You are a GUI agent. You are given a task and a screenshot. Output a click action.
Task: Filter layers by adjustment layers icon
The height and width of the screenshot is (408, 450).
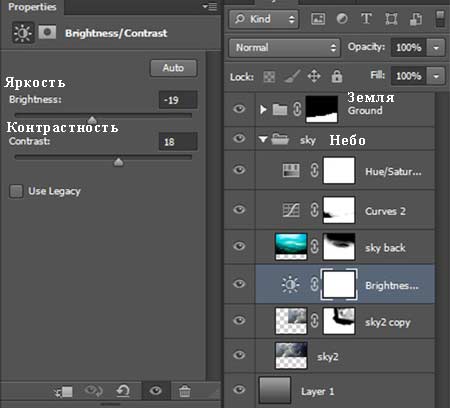click(x=342, y=19)
